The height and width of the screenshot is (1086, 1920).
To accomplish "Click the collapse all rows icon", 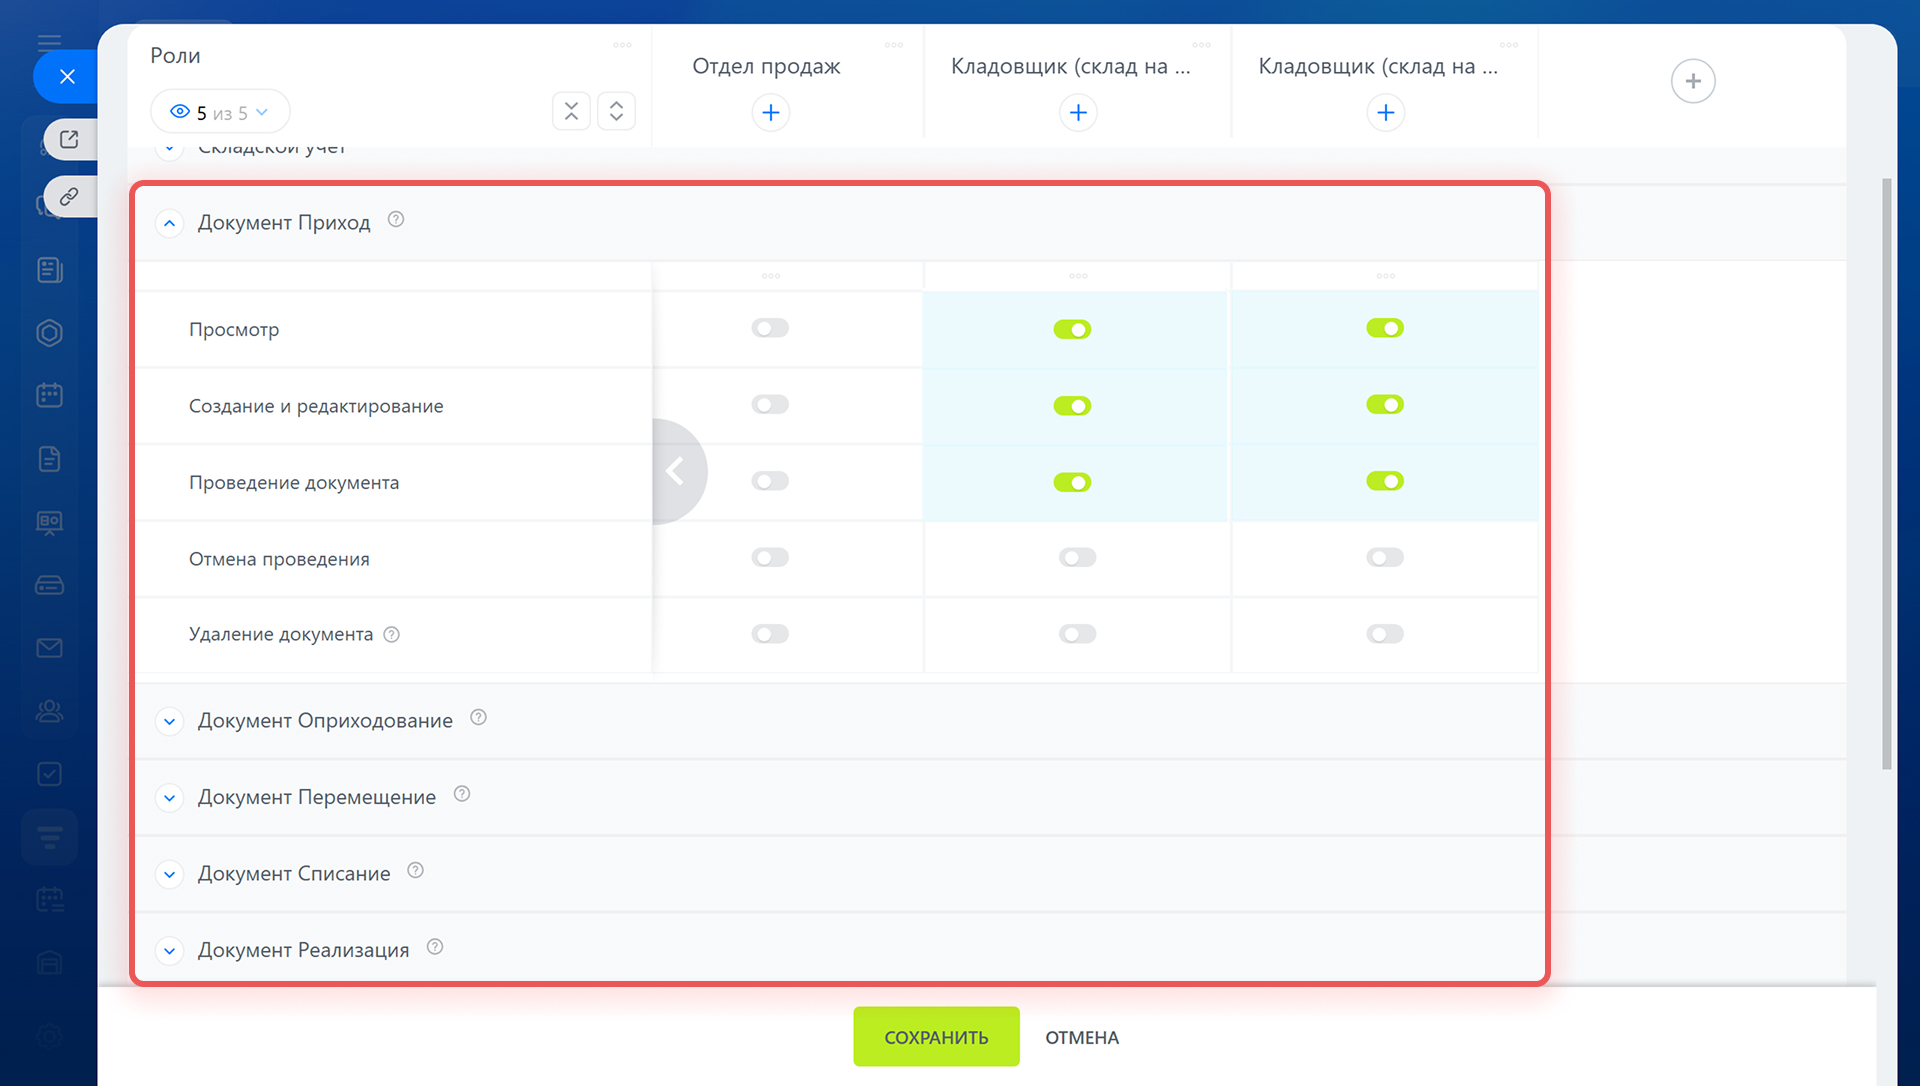I will (571, 111).
